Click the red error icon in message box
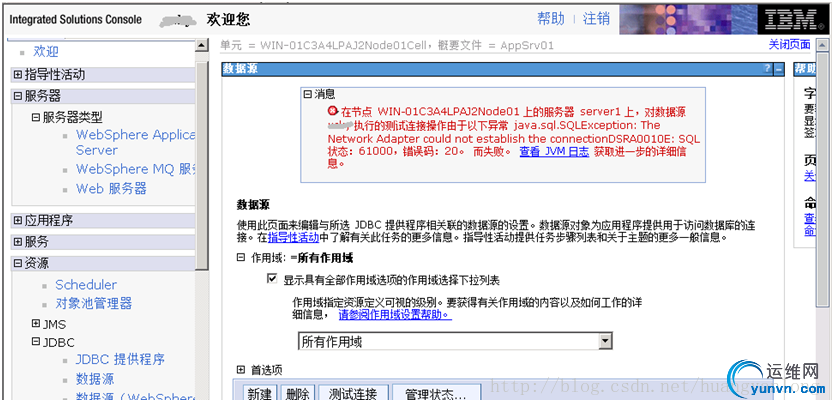 pos(332,111)
